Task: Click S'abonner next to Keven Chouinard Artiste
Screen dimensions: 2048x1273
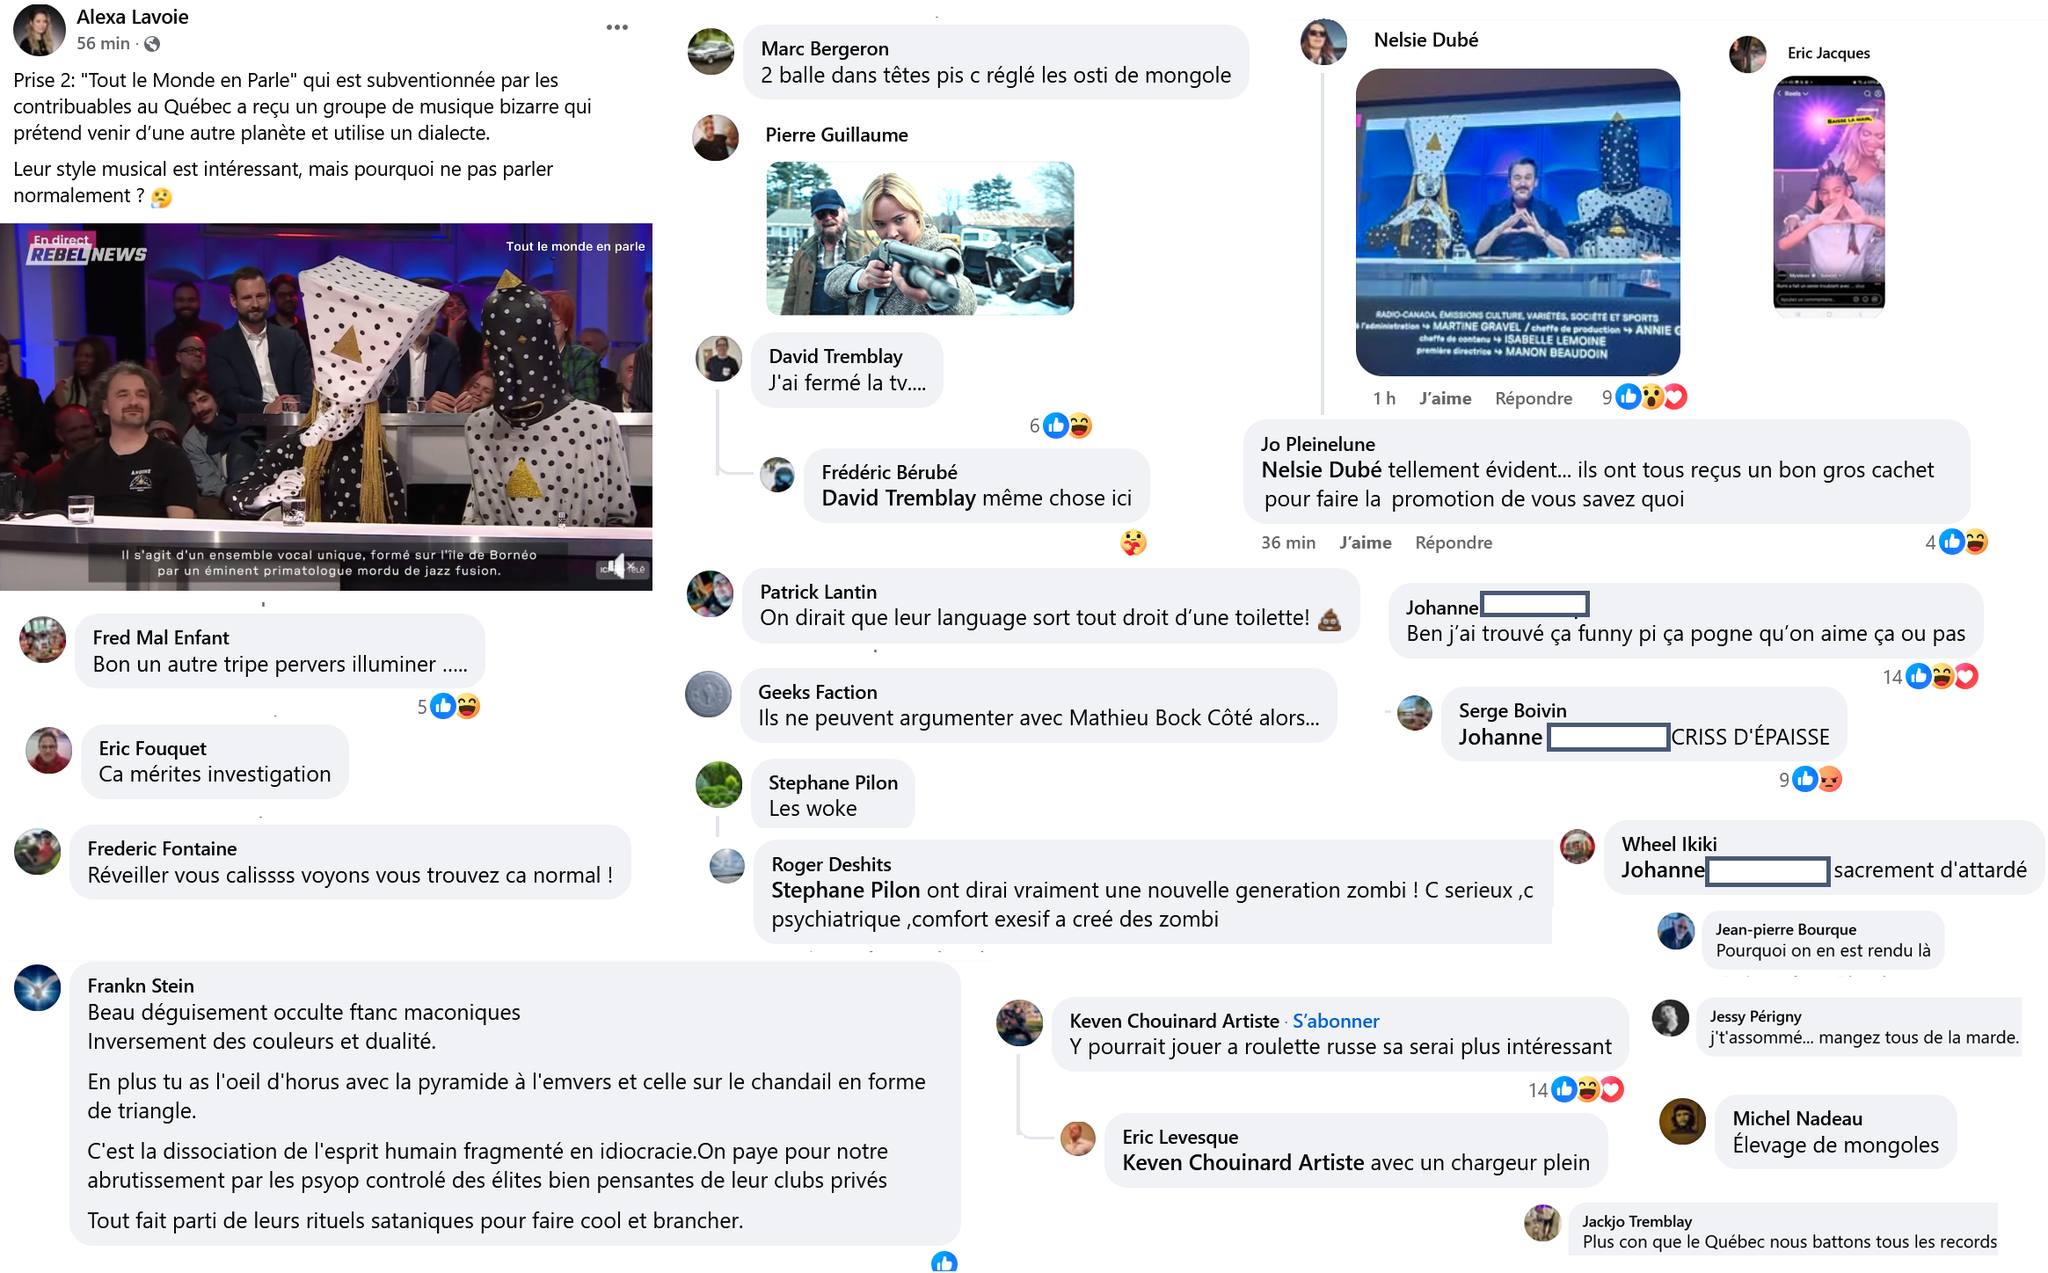Action: (1335, 1021)
